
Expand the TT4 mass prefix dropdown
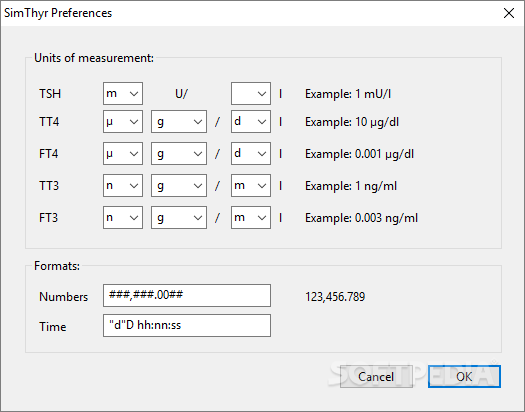[x=123, y=121]
